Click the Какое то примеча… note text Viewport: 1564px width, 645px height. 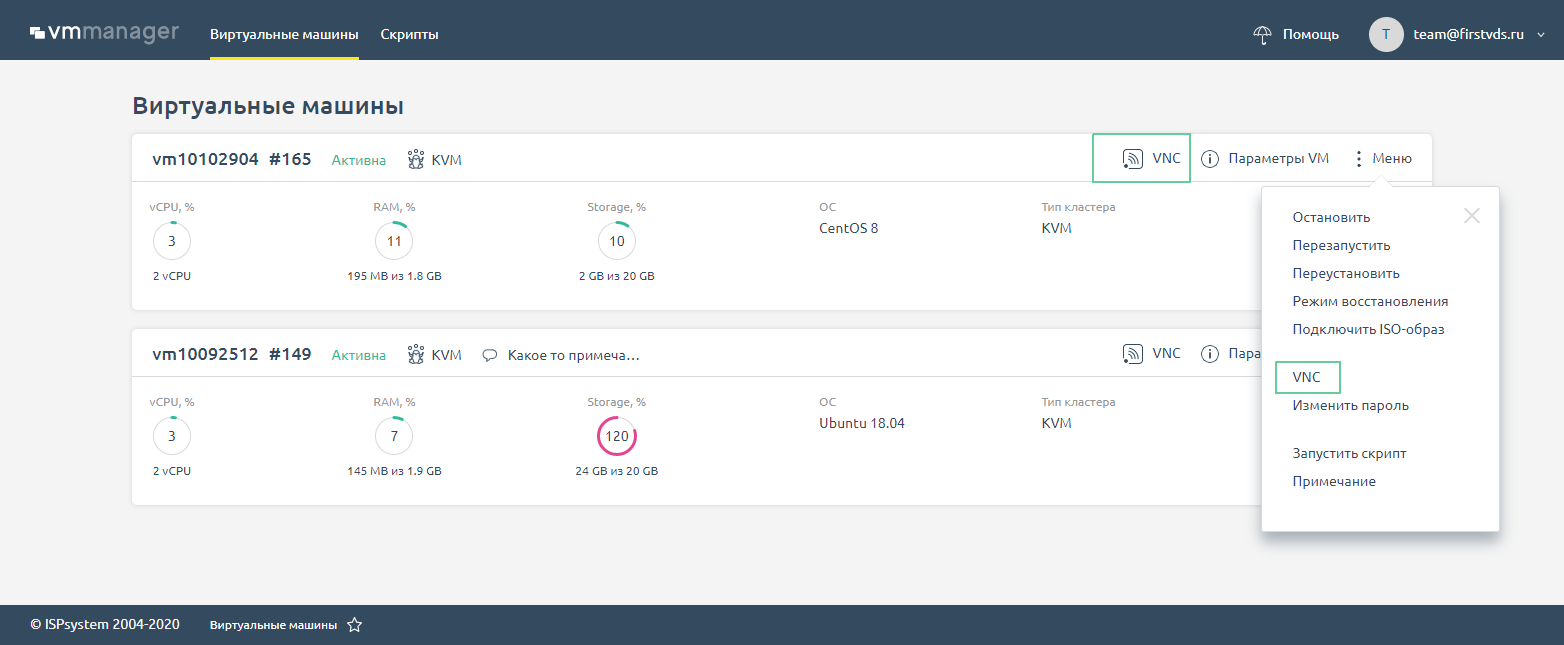573,355
